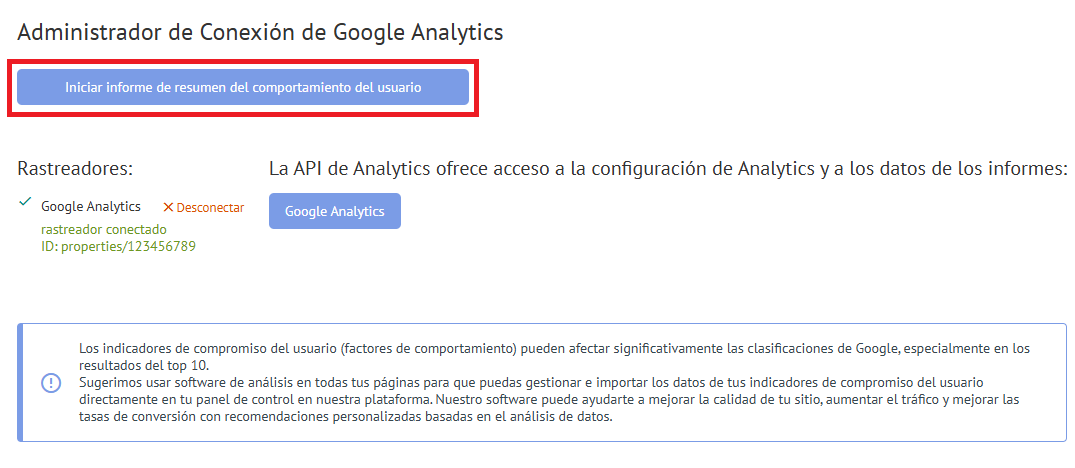Screen dimensions: 1075x468
Task: Click the ID properties/123456789 text
Action: [119, 247]
